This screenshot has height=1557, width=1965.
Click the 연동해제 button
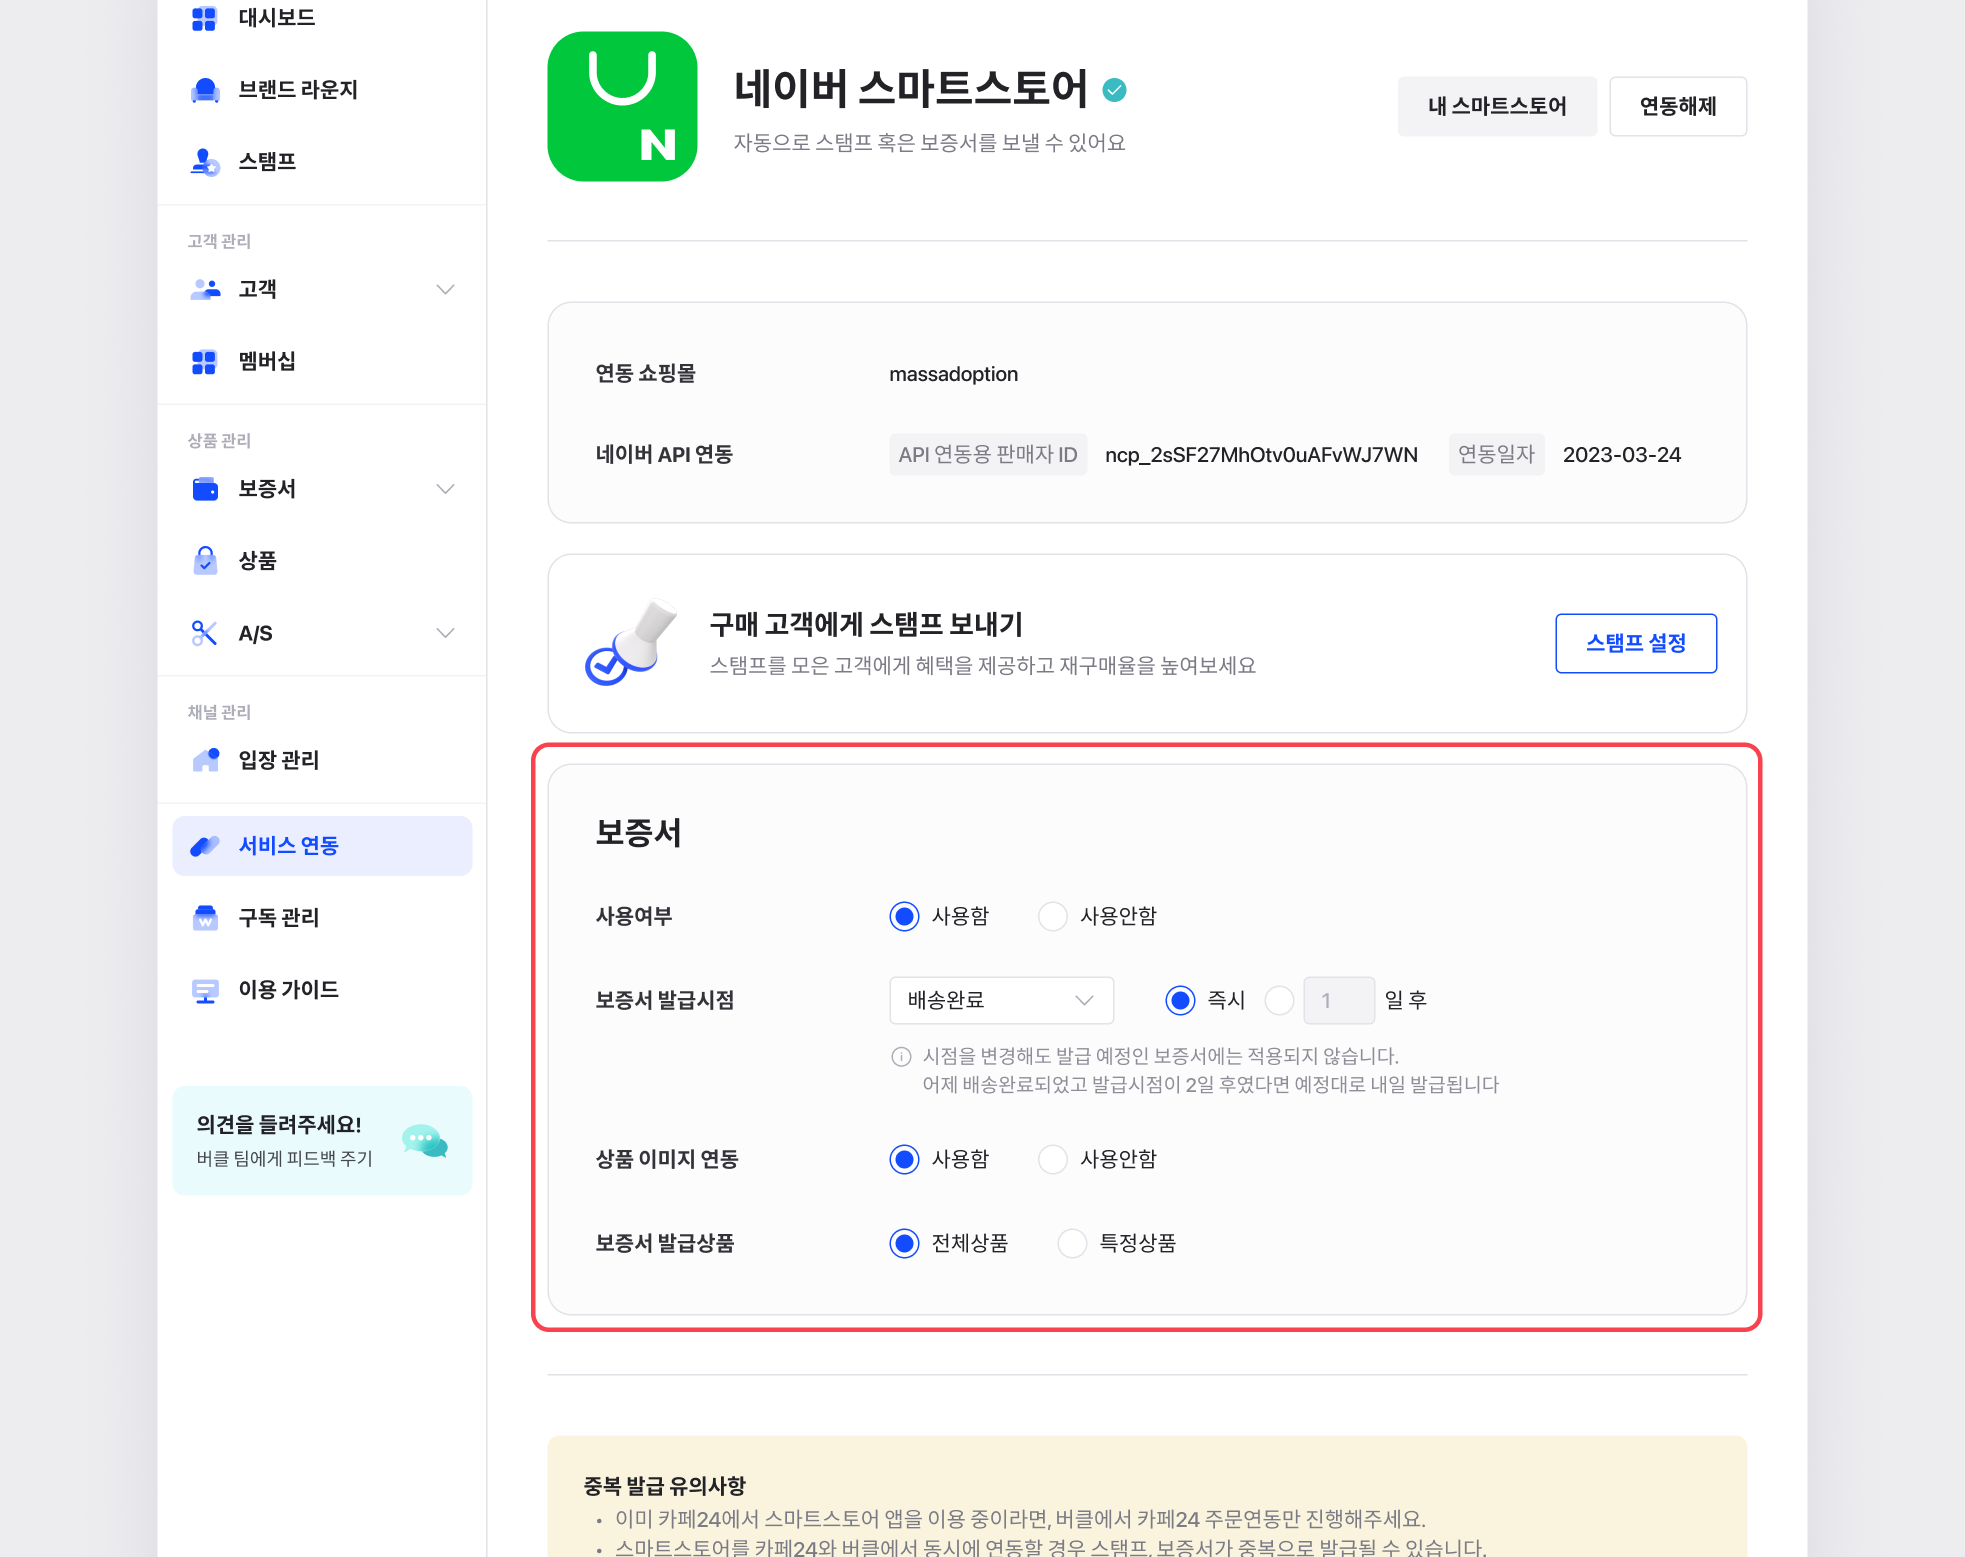pos(1677,106)
